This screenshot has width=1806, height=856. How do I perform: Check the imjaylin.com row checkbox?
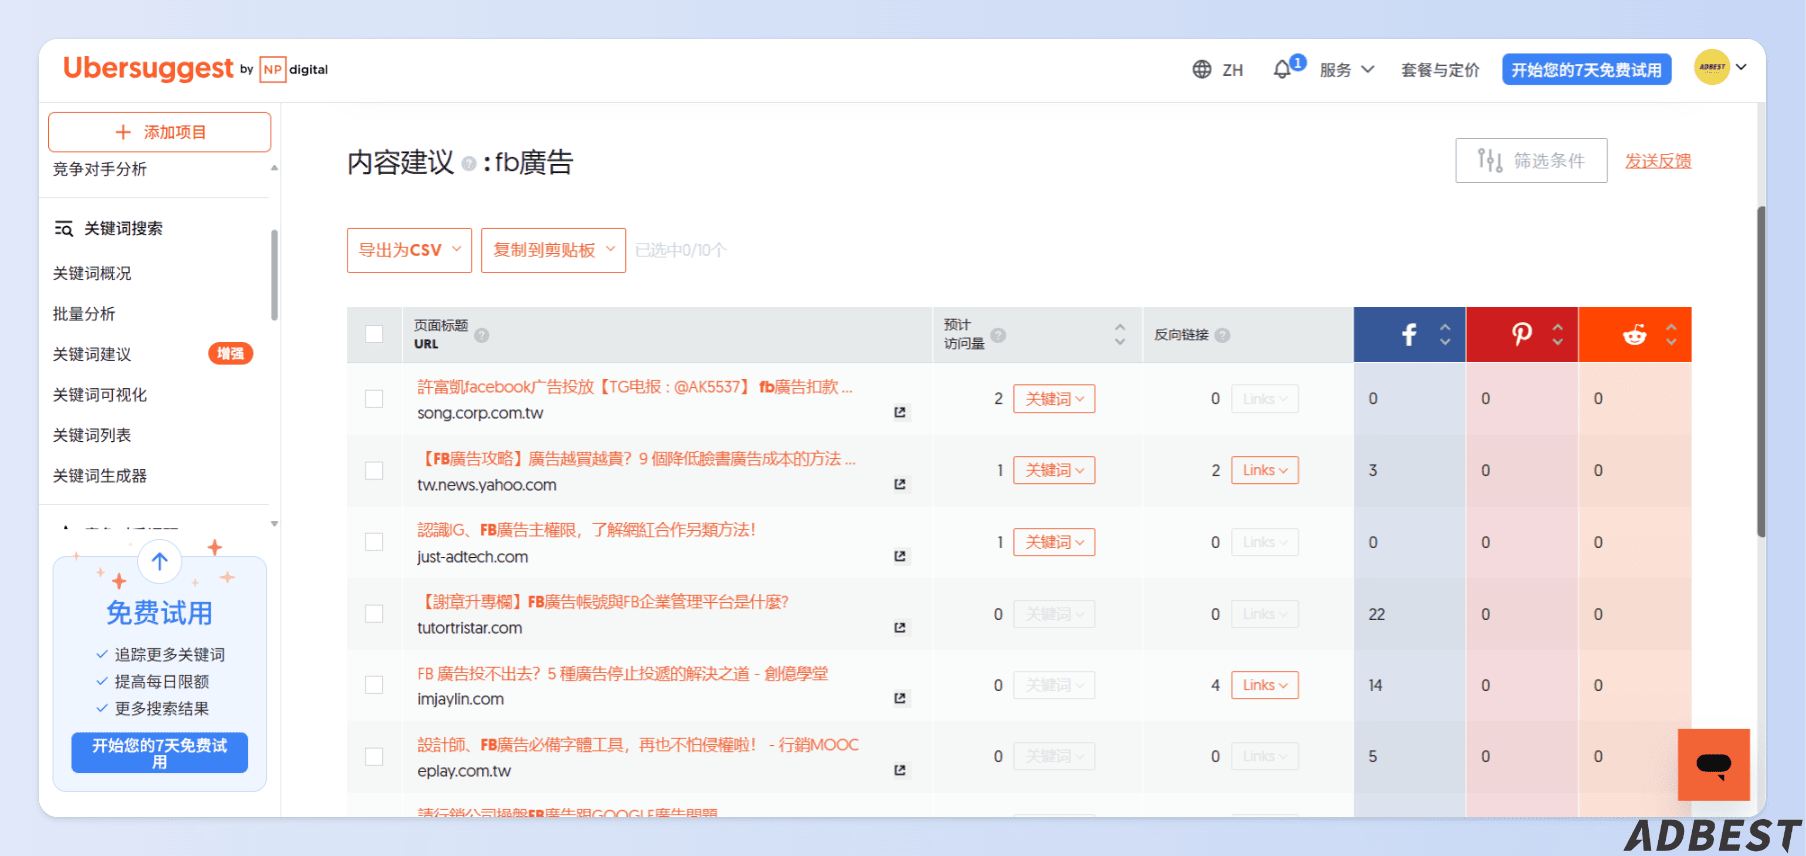[374, 684]
